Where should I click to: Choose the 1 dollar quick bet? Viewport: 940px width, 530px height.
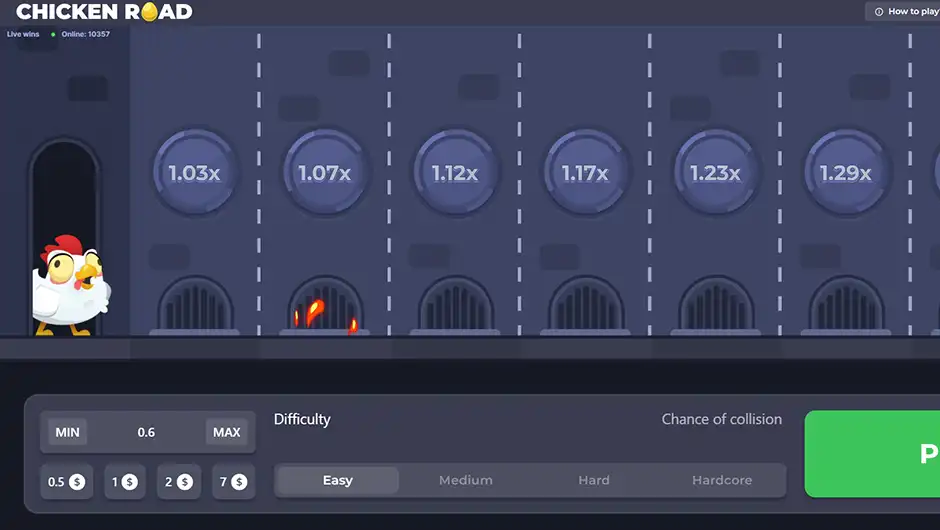(x=125, y=481)
